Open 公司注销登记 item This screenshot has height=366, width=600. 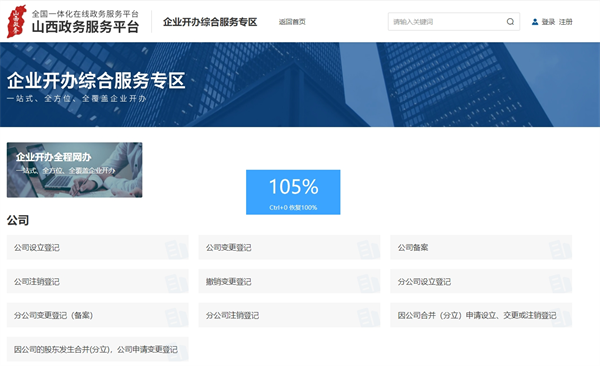pyautogui.click(x=98, y=281)
